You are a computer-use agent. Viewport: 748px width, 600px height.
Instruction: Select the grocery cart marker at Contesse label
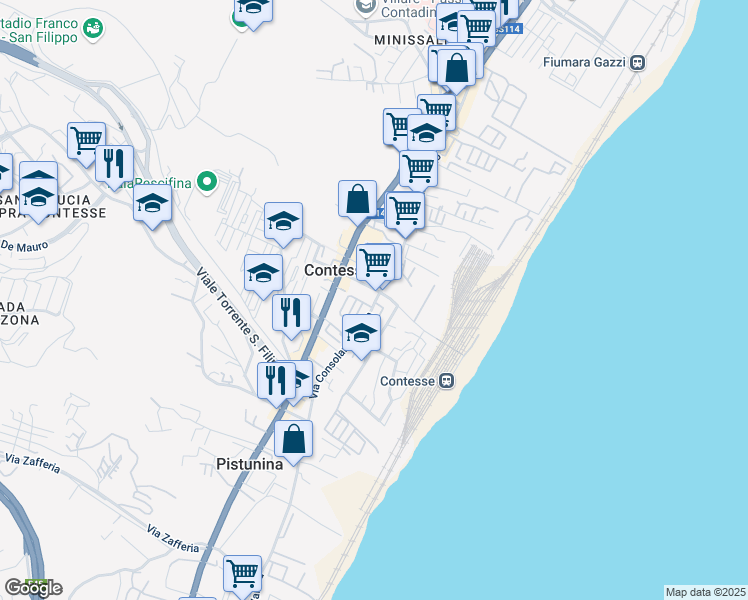375,264
